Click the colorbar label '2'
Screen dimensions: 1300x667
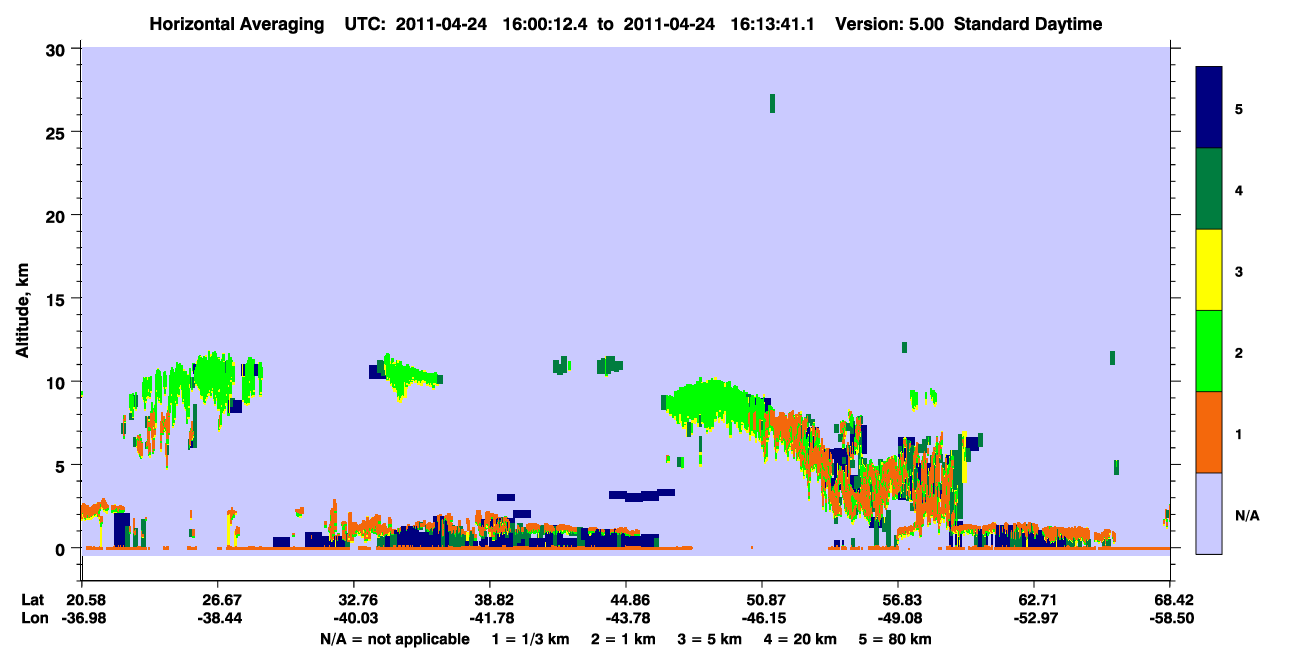click(1239, 353)
